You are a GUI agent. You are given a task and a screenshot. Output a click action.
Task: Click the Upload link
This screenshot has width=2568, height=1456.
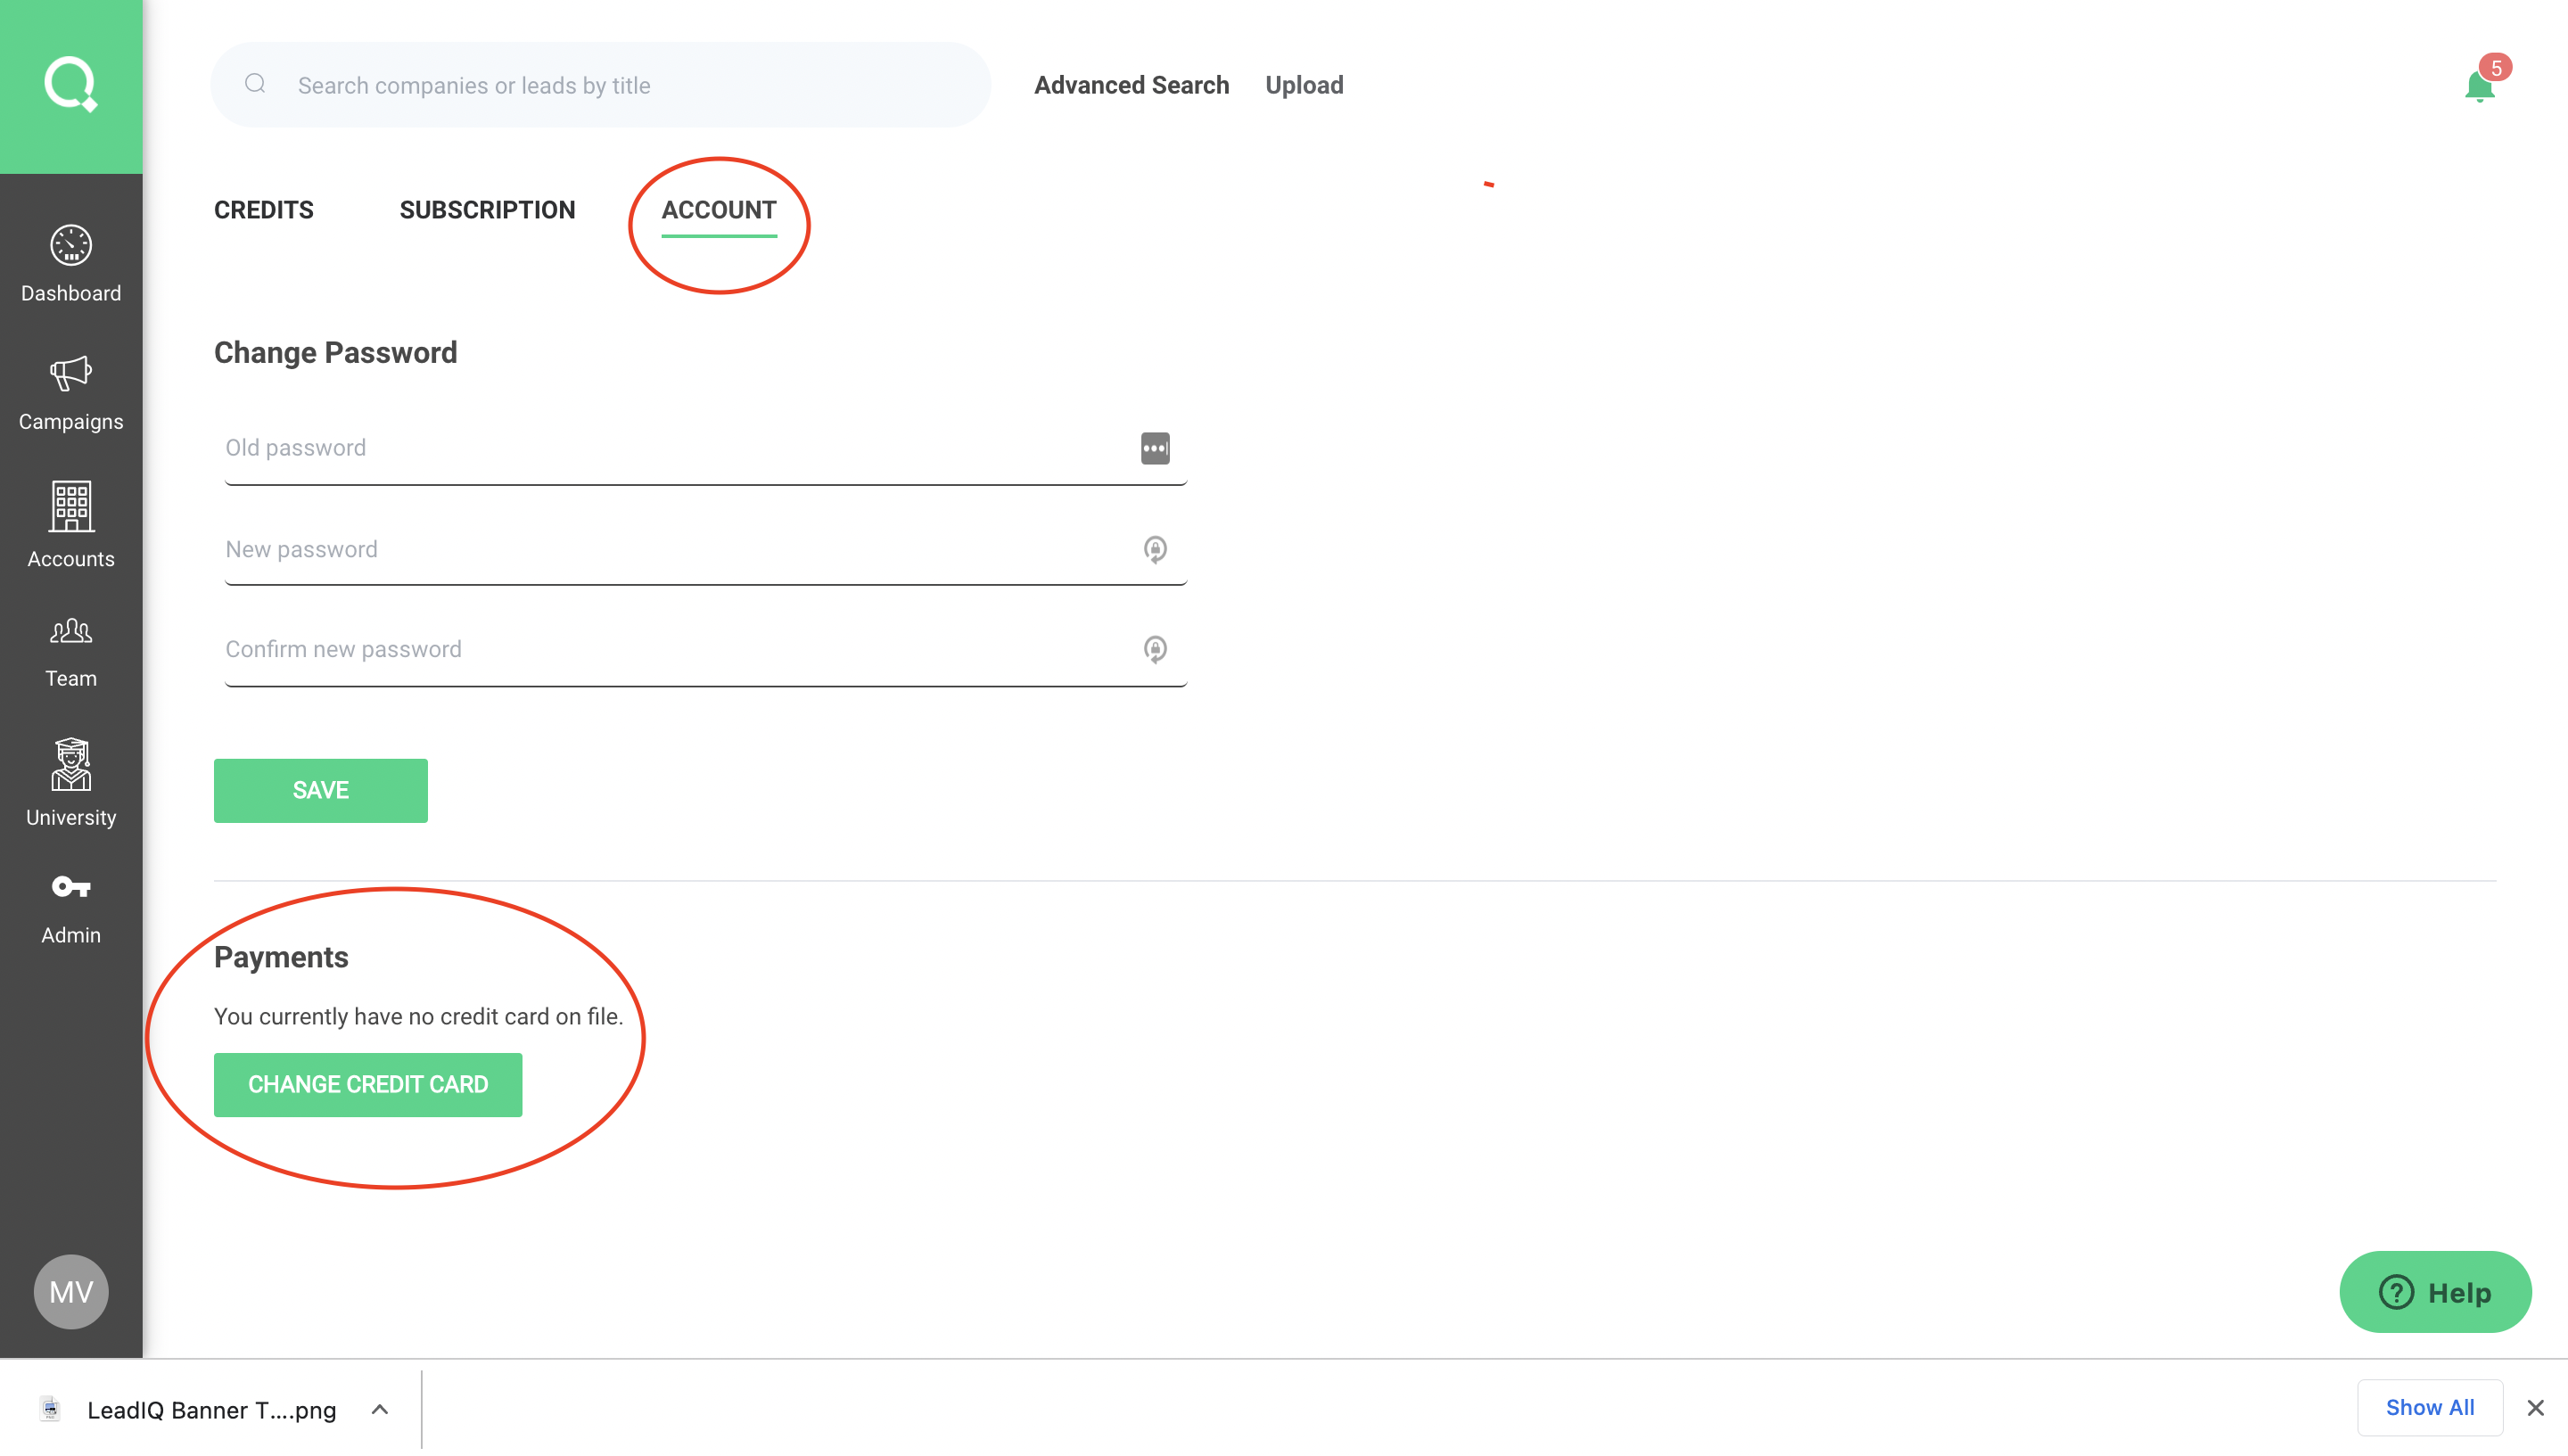pyautogui.click(x=1304, y=85)
